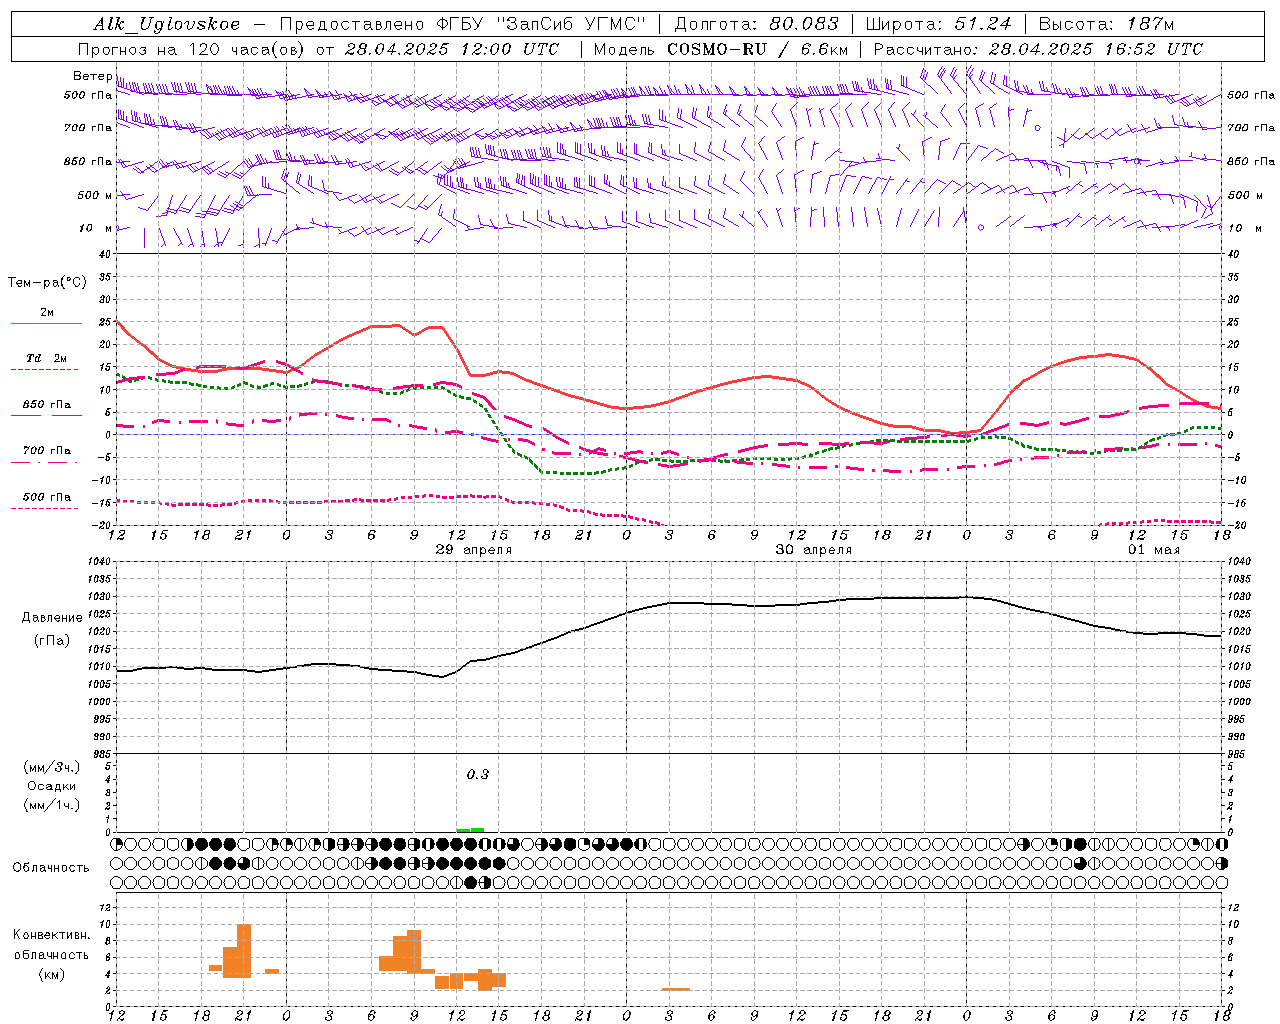Click the dotted line sample under temperature '500 гПа'
Screen dimensions: 1280x1024
pos(44,509)
